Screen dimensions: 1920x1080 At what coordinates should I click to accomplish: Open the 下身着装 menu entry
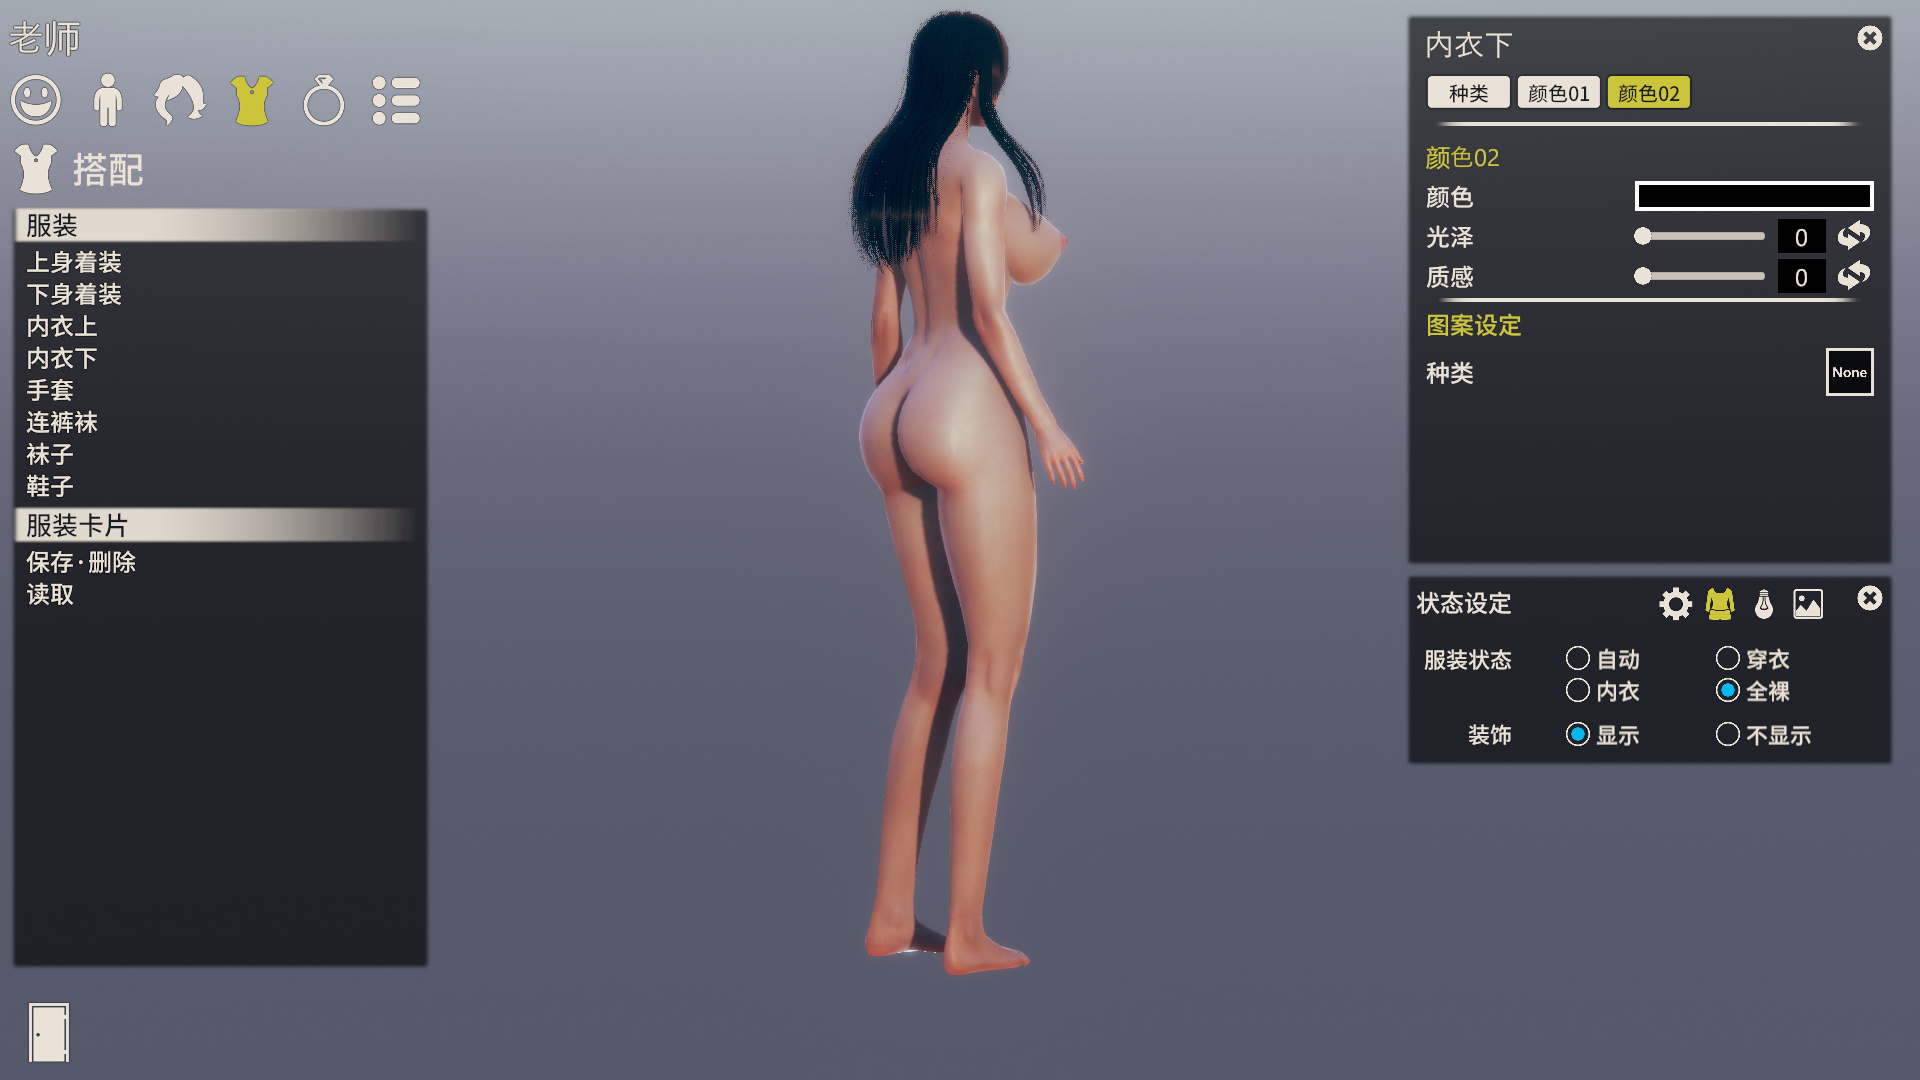(74, 294)
